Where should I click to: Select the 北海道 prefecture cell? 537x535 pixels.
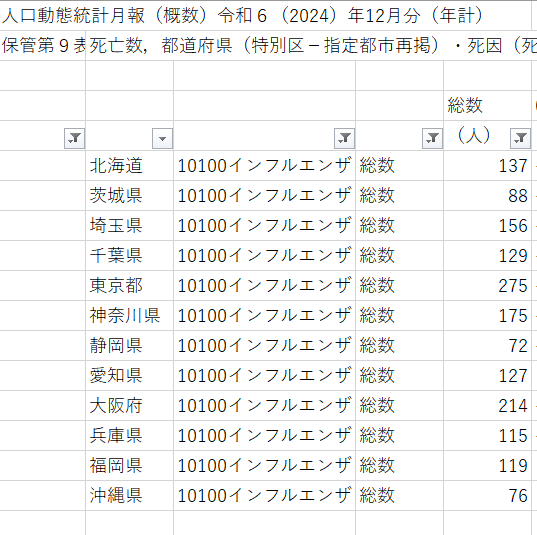coord(129,165)
